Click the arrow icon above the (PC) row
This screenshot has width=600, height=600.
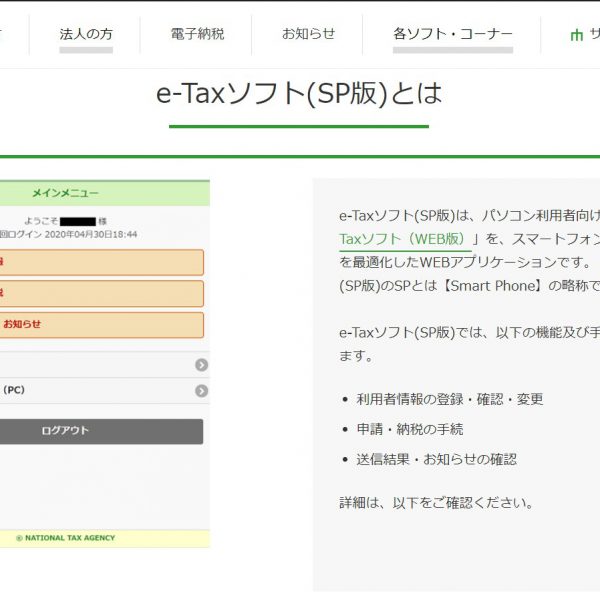201,365
